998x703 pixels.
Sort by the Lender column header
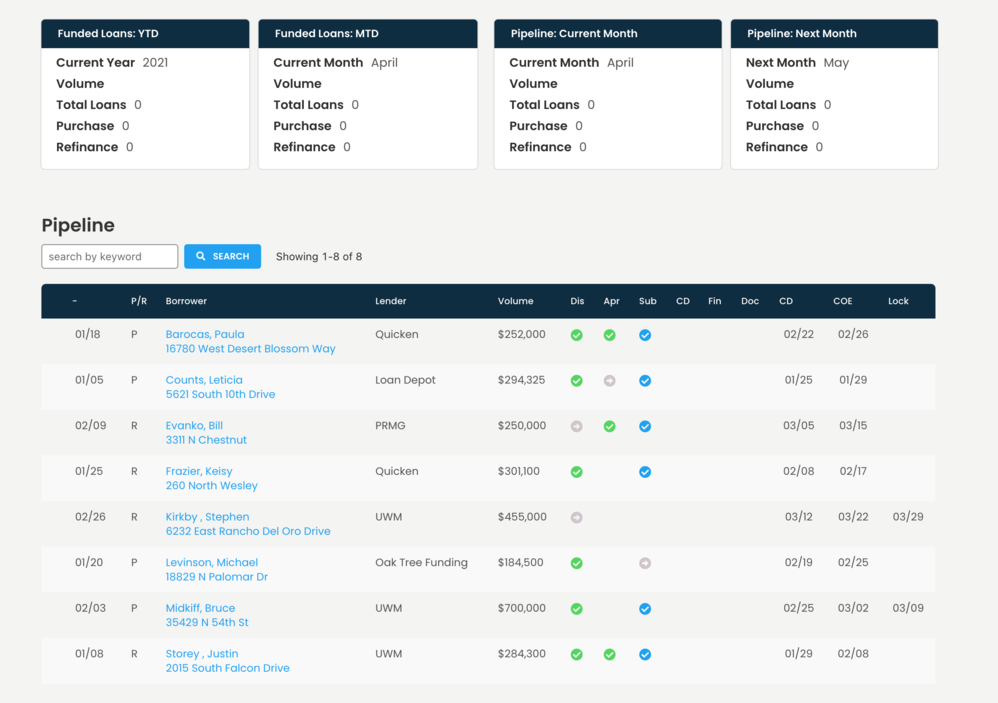click(390, 301)
